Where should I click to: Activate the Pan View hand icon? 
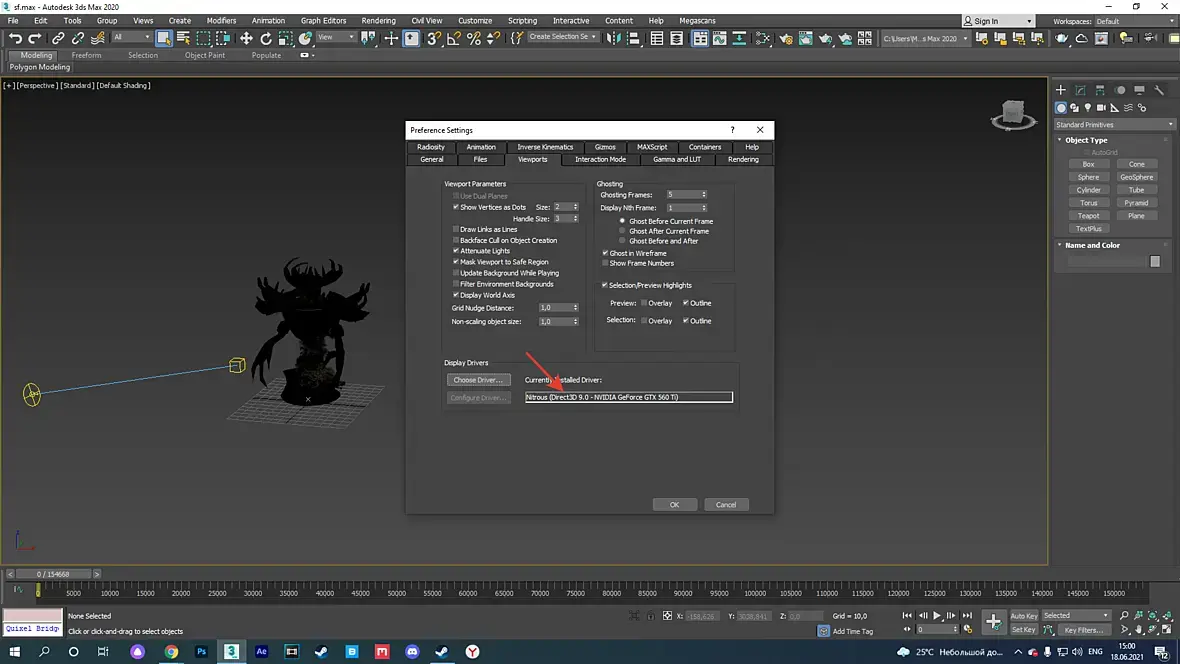tap(1138, 630)
